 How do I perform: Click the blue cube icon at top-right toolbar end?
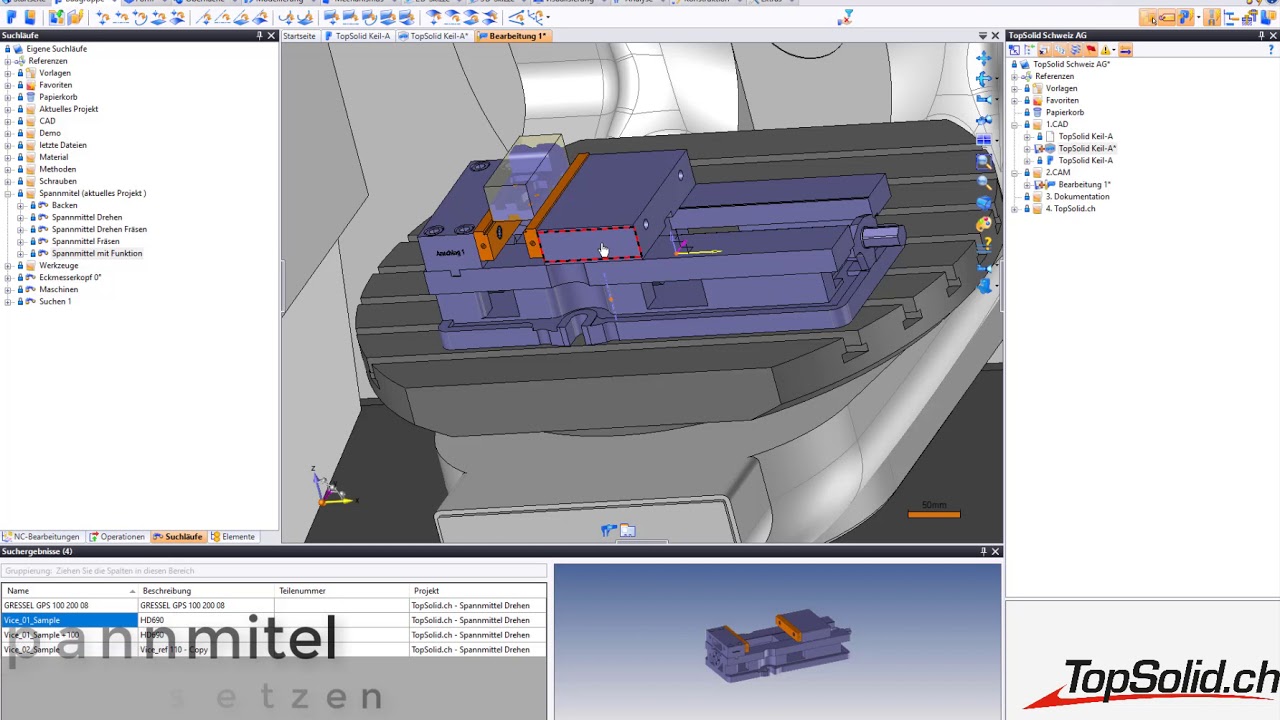click(x=1271, y=17)
